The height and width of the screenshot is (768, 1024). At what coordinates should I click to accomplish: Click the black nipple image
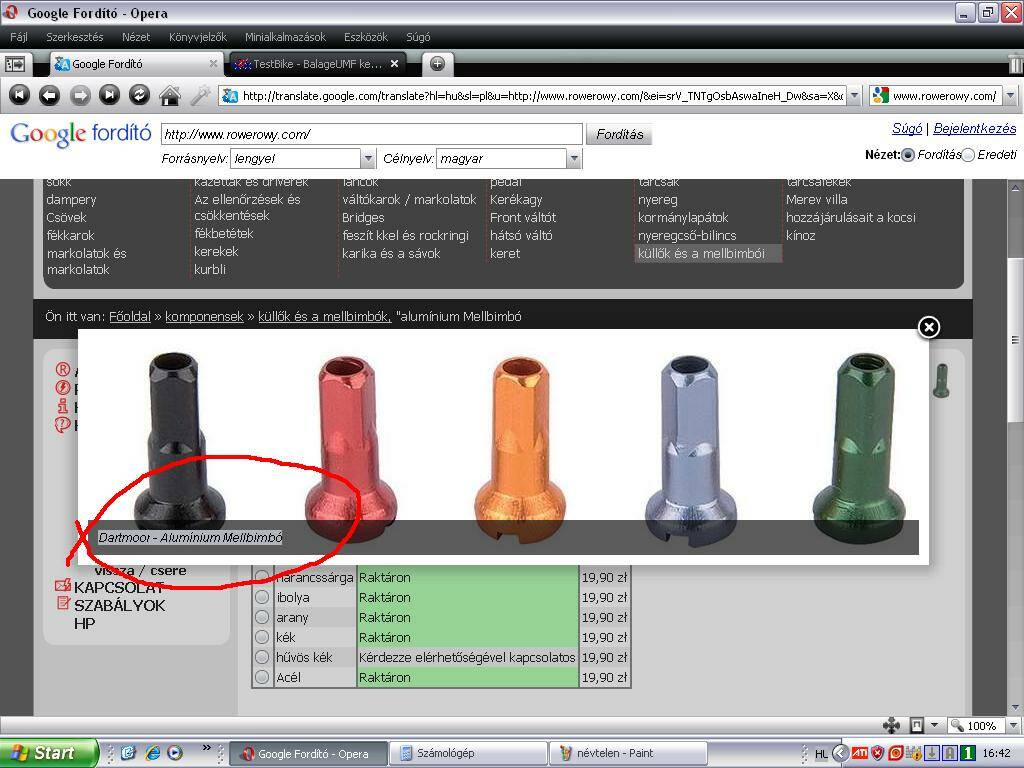tap(175, 438)
